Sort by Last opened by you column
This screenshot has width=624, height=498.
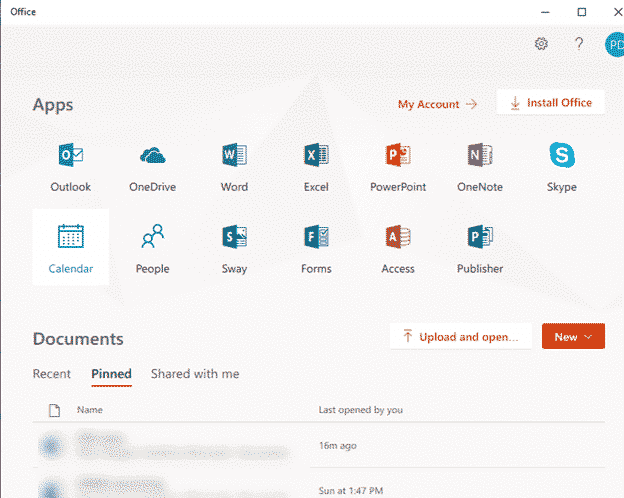point(361,410)
